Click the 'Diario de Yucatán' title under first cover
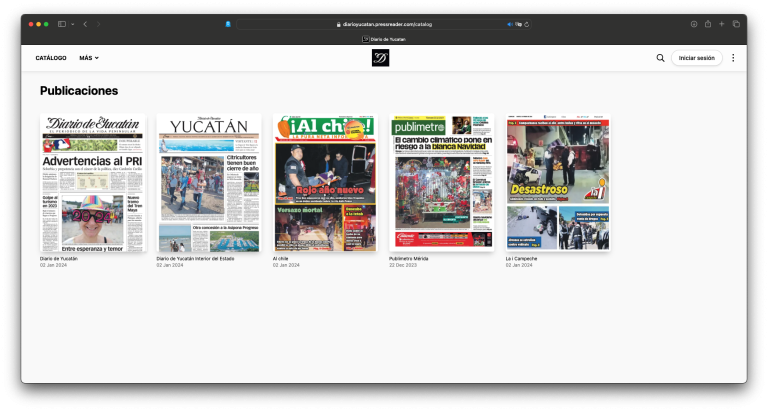768x411 pixels. click(x=59, y=259)
